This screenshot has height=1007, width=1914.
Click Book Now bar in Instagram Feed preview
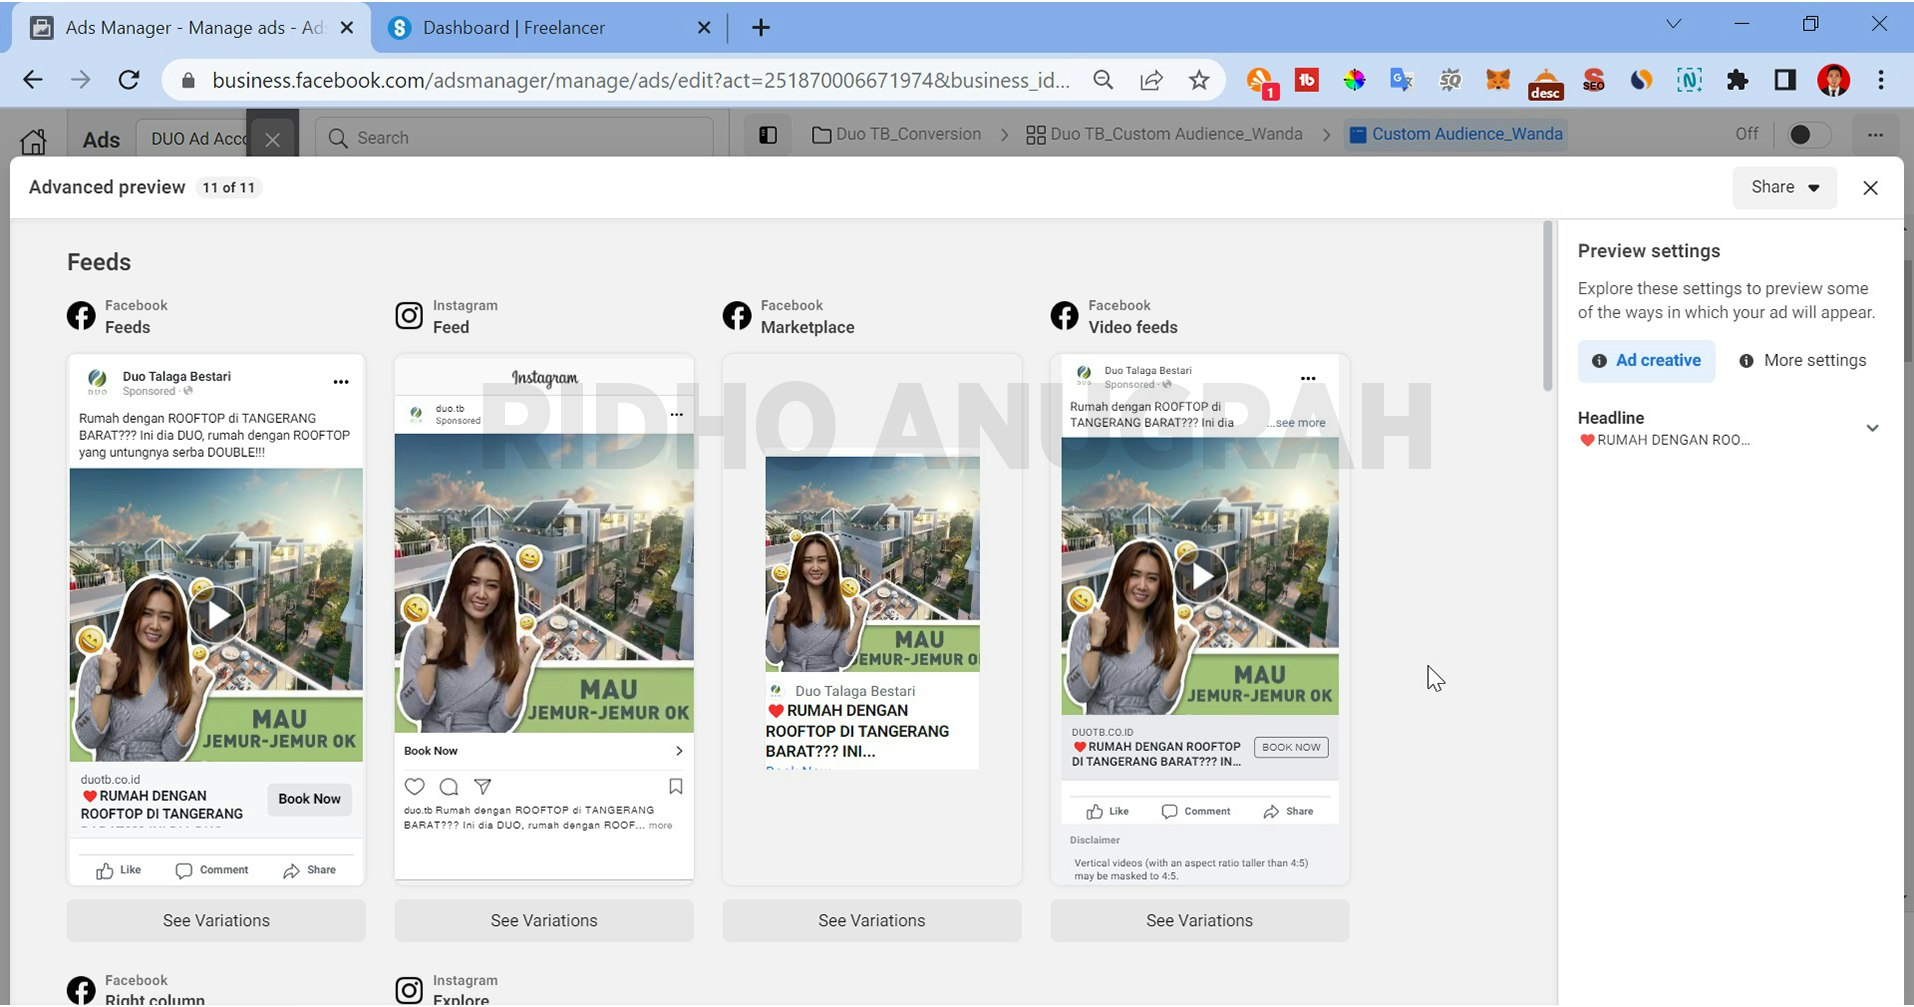pyautogui.click(x=544, y=751)
